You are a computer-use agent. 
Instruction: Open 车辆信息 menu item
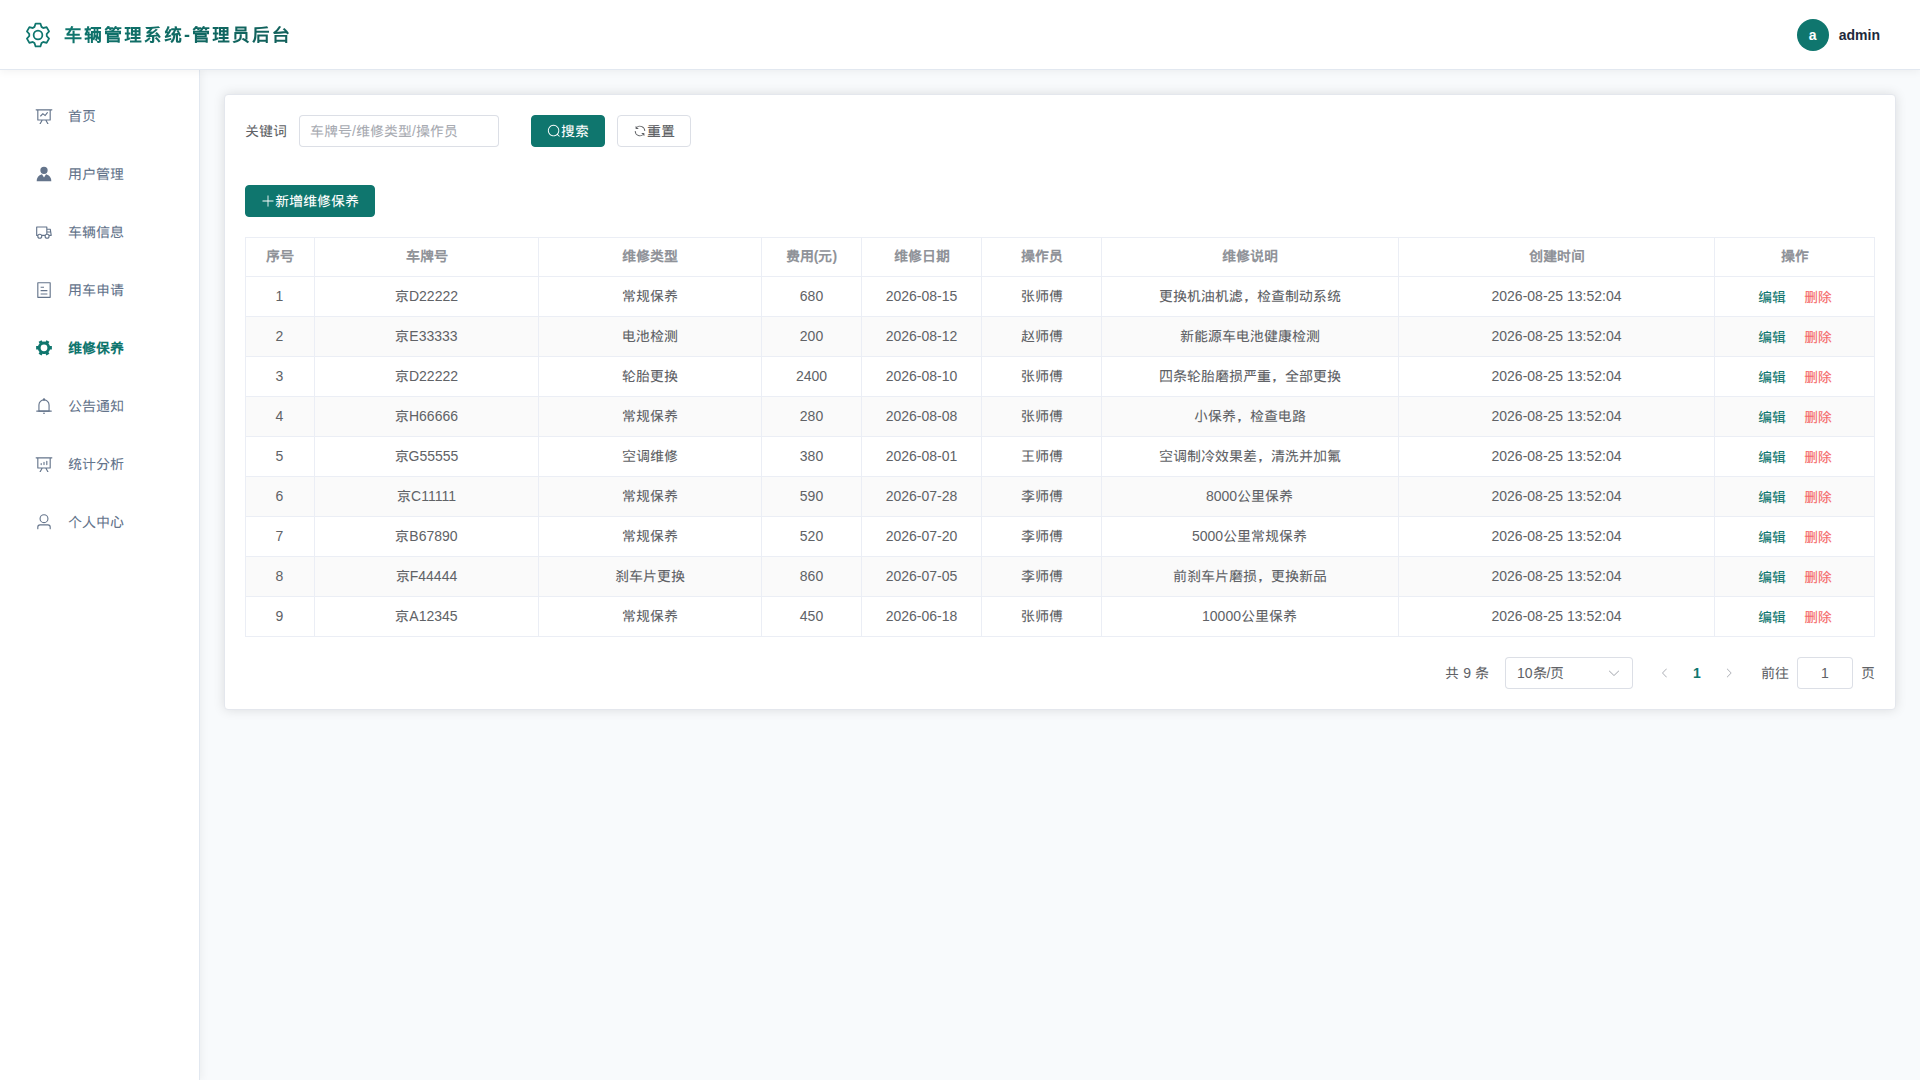100,232
